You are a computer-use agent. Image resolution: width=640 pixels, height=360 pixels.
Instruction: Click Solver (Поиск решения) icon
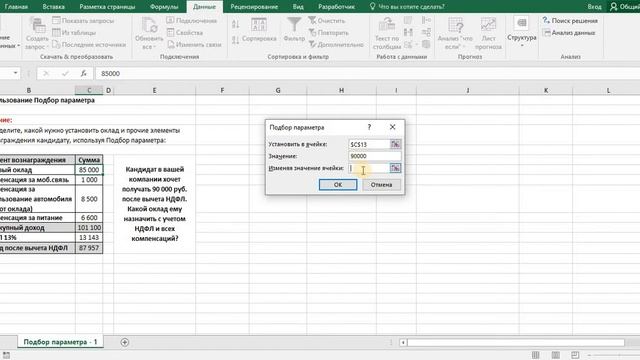point(546,20)
